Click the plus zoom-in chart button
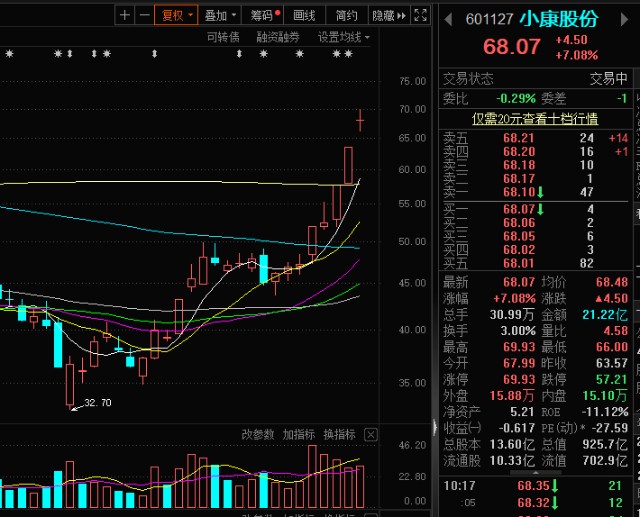Screen dimensions: 640x517 125,15
